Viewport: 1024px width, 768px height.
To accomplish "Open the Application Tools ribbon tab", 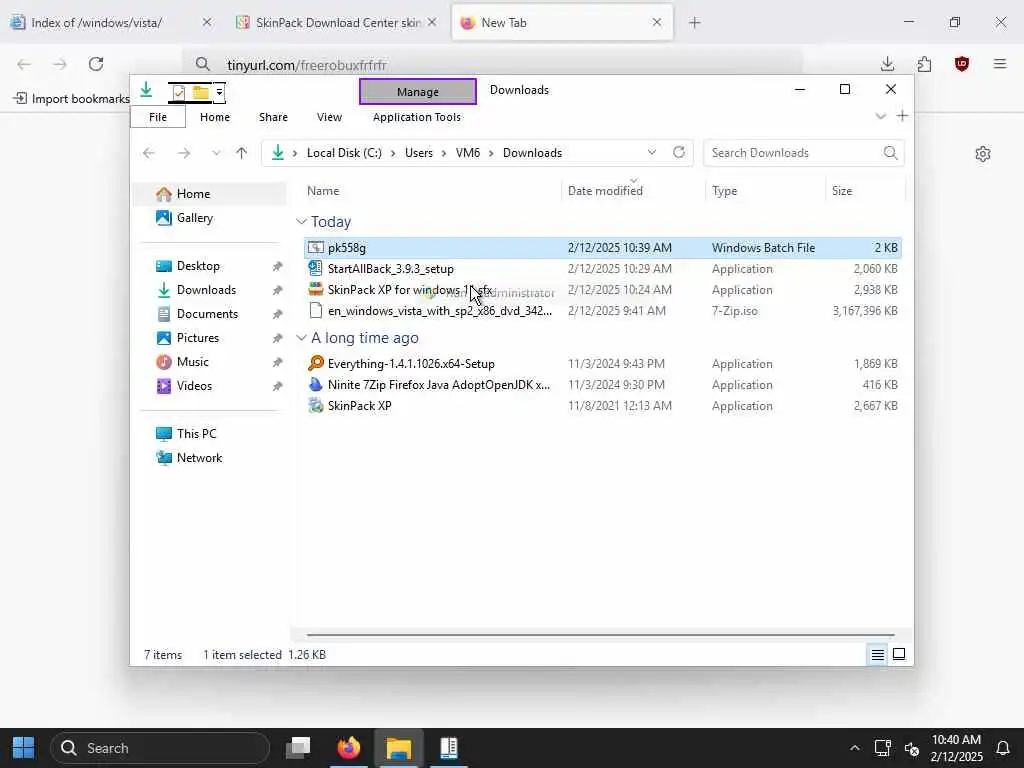I will click(417, 117).
